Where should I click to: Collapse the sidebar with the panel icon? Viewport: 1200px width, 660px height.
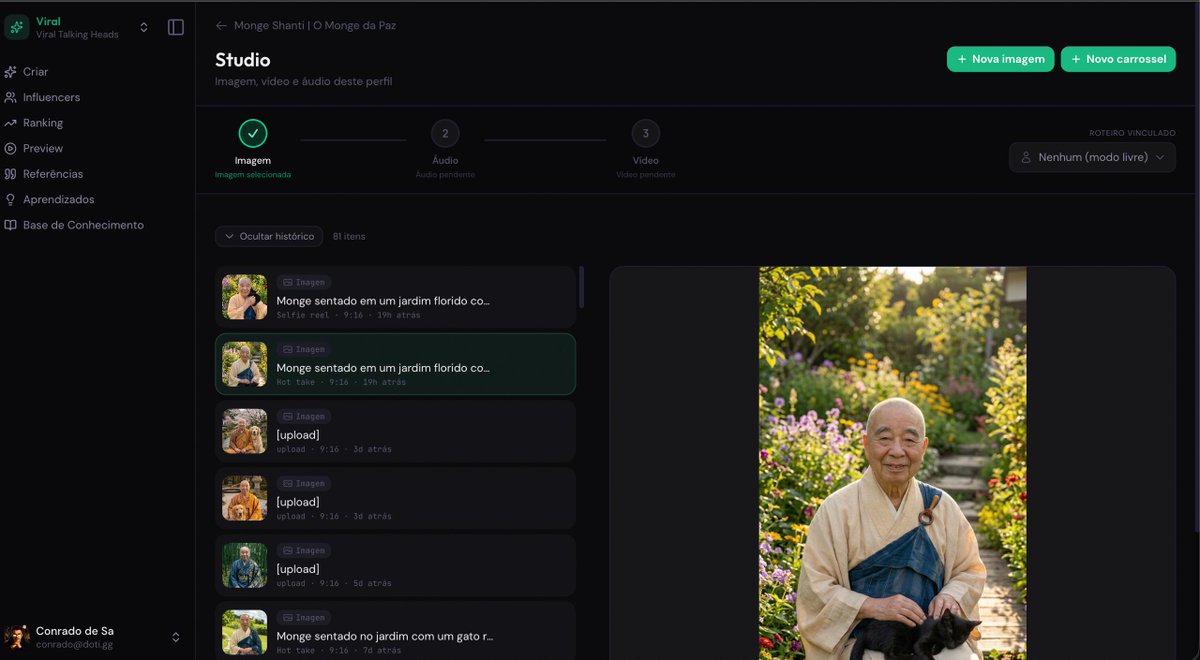pyautogui.click(x=176, y=27)
